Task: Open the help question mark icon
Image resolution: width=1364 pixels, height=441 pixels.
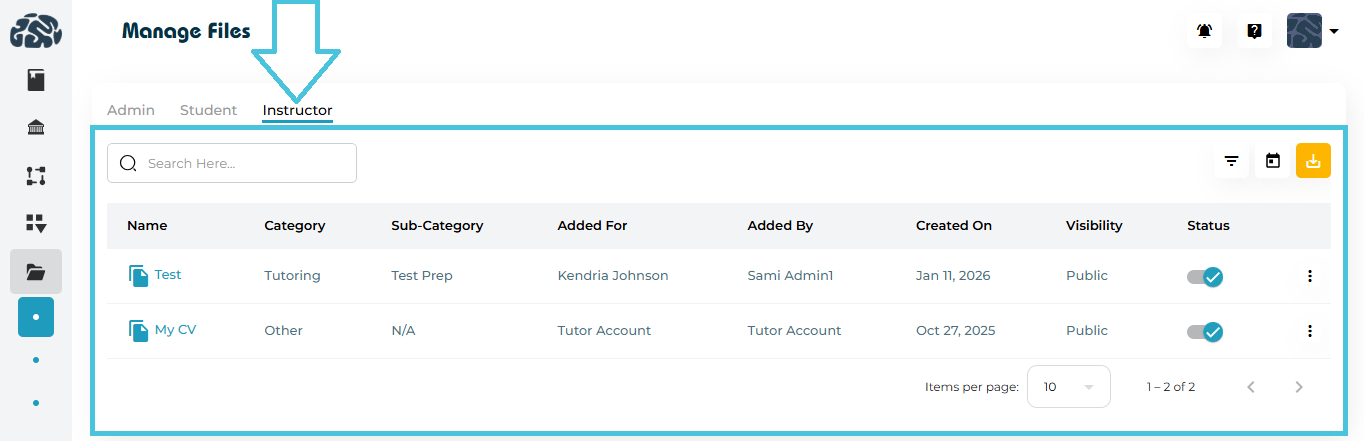Action: 1254,31
